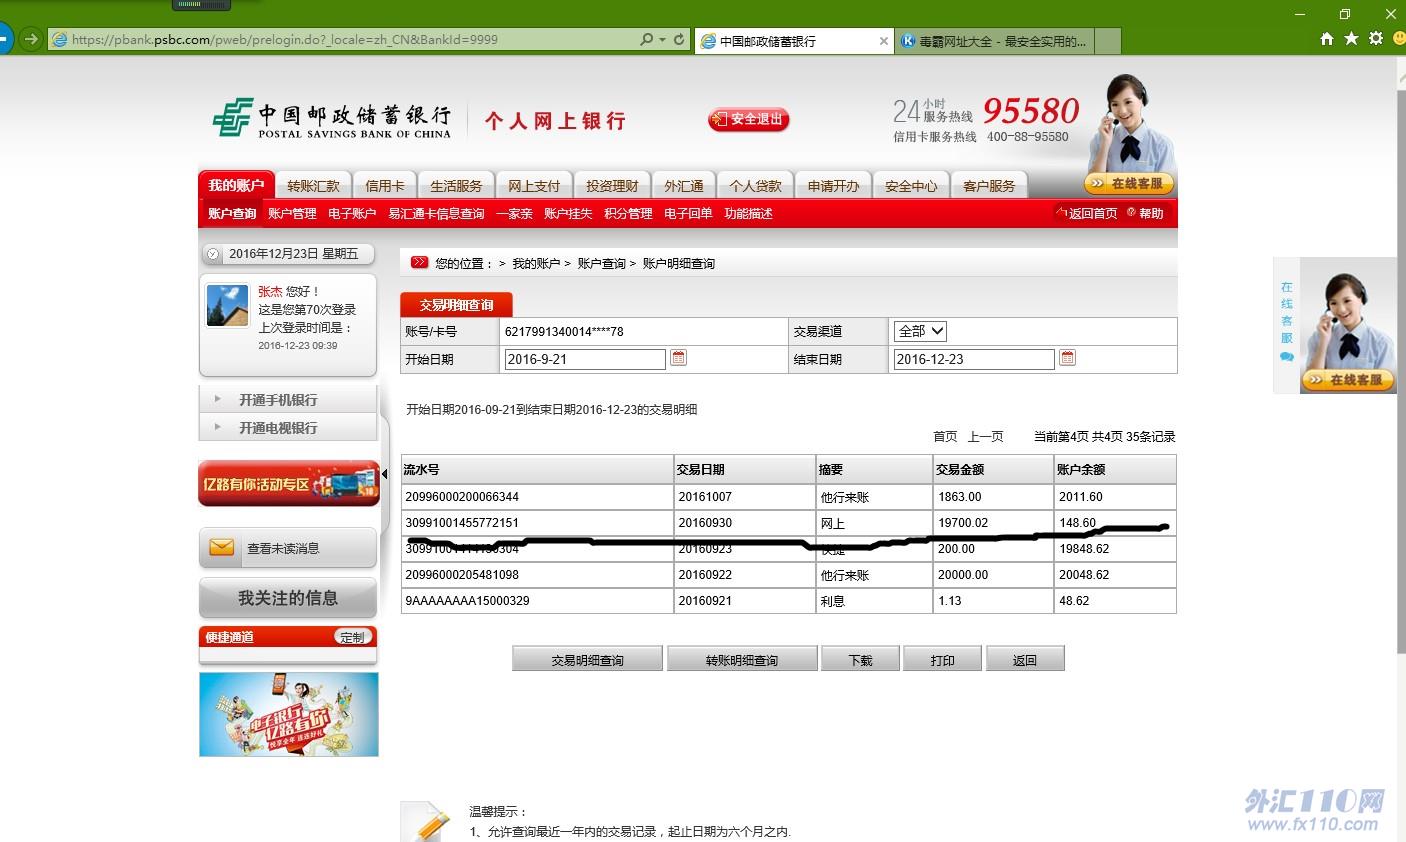The width and height of the screenshot is (1406, 842).
Task: Open the 信用卡 navigation tab
Action: 385,186
